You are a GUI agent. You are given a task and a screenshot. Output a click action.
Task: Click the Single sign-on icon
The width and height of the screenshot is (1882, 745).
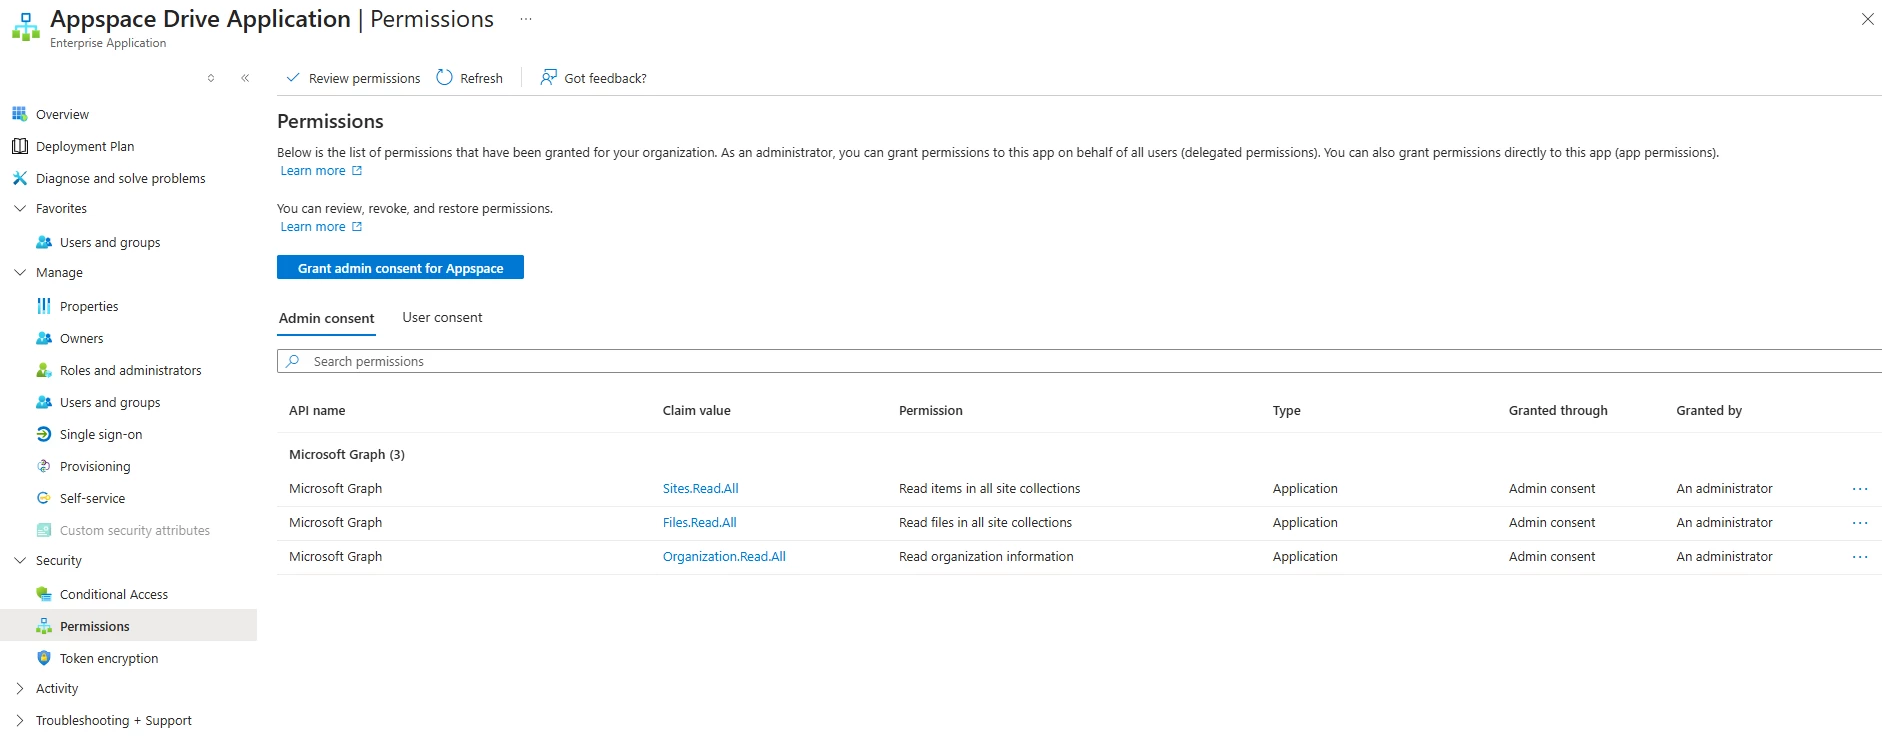[44, 434]
